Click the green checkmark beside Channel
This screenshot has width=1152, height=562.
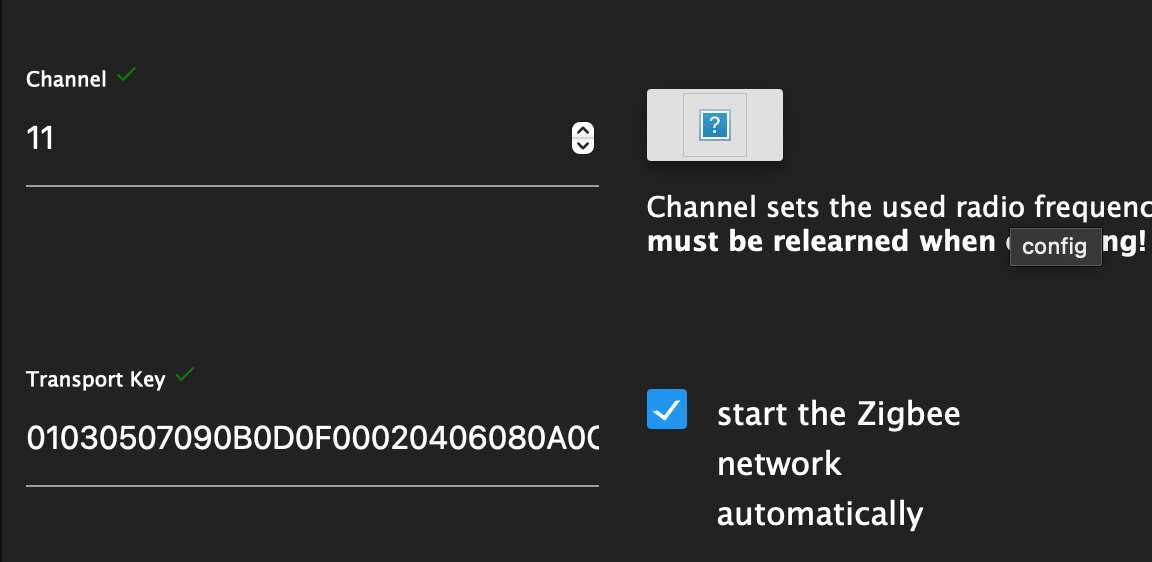coord(126,75)
